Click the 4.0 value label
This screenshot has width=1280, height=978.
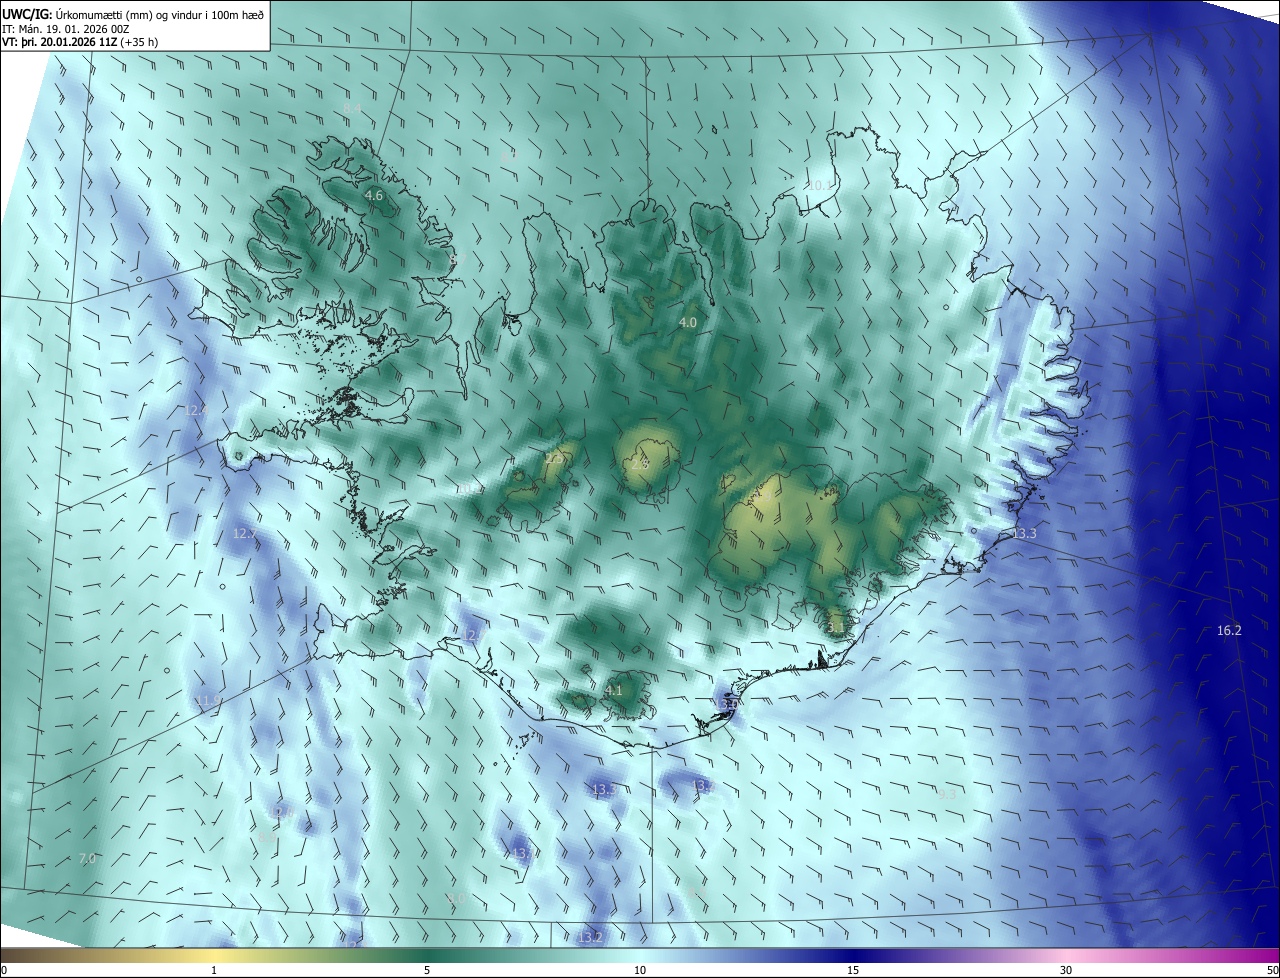[x=688, y=322]
